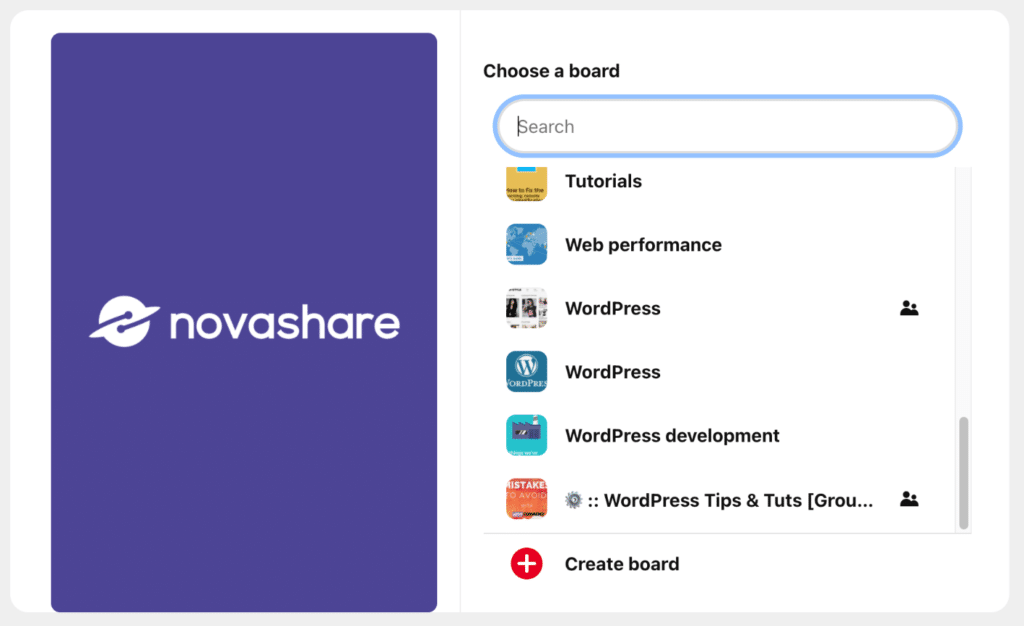Image resolution: width=1024 pixels, height=626 pixels.
Task: Click the board list scrollbar thumb
Action: click(963, 473)
